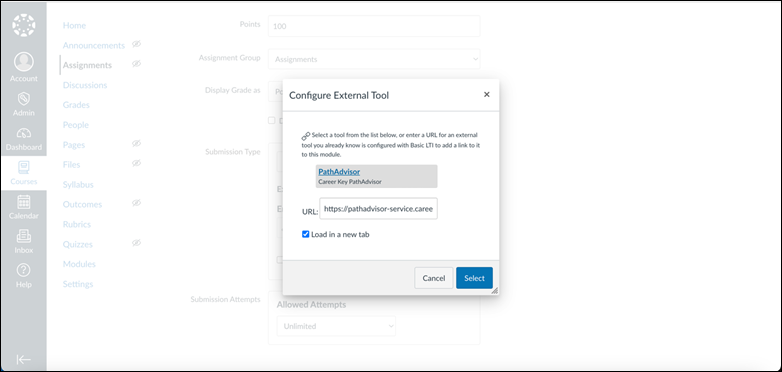Open Rubrics in course navigation
The height and width of the screenshot is (372, 782).
pyautogui.click(x=77, y=224)
